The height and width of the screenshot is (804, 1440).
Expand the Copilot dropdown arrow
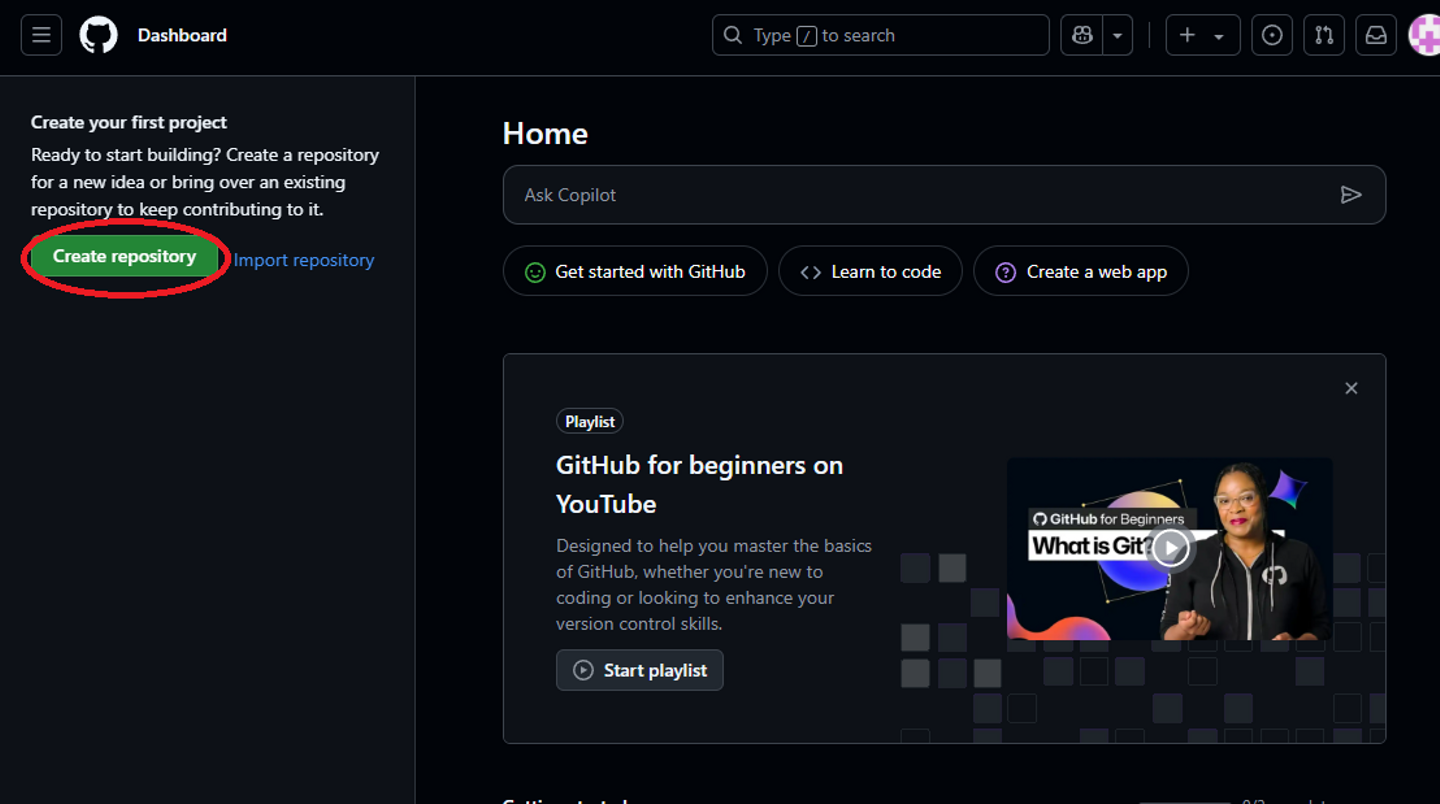pos(1118,35)
